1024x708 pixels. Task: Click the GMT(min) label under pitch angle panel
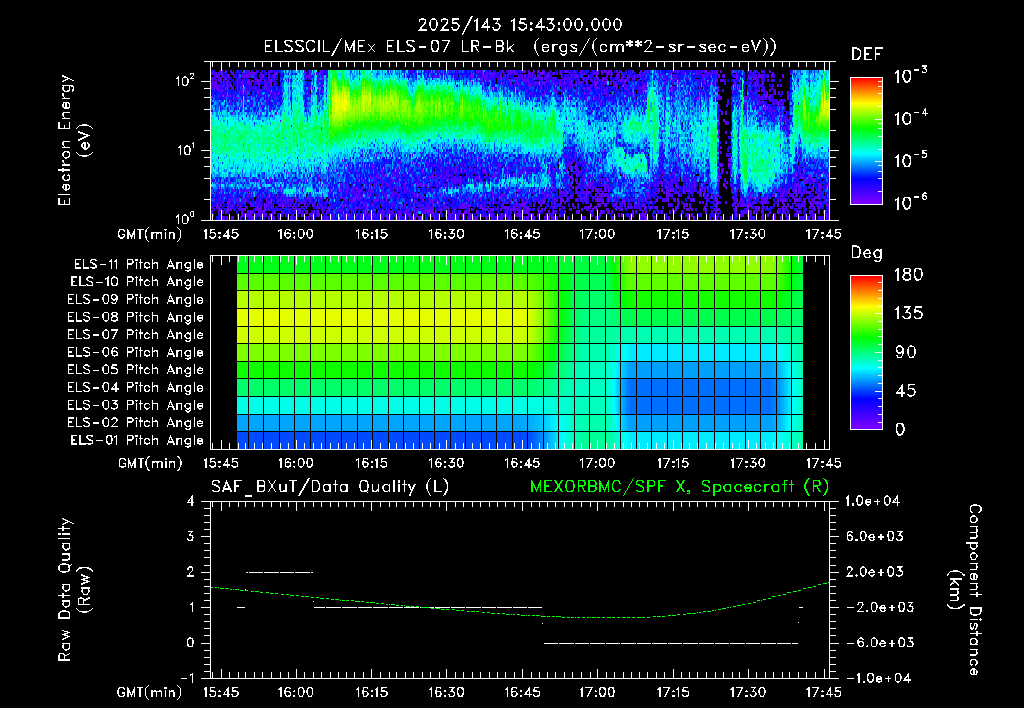click(150, 463)
